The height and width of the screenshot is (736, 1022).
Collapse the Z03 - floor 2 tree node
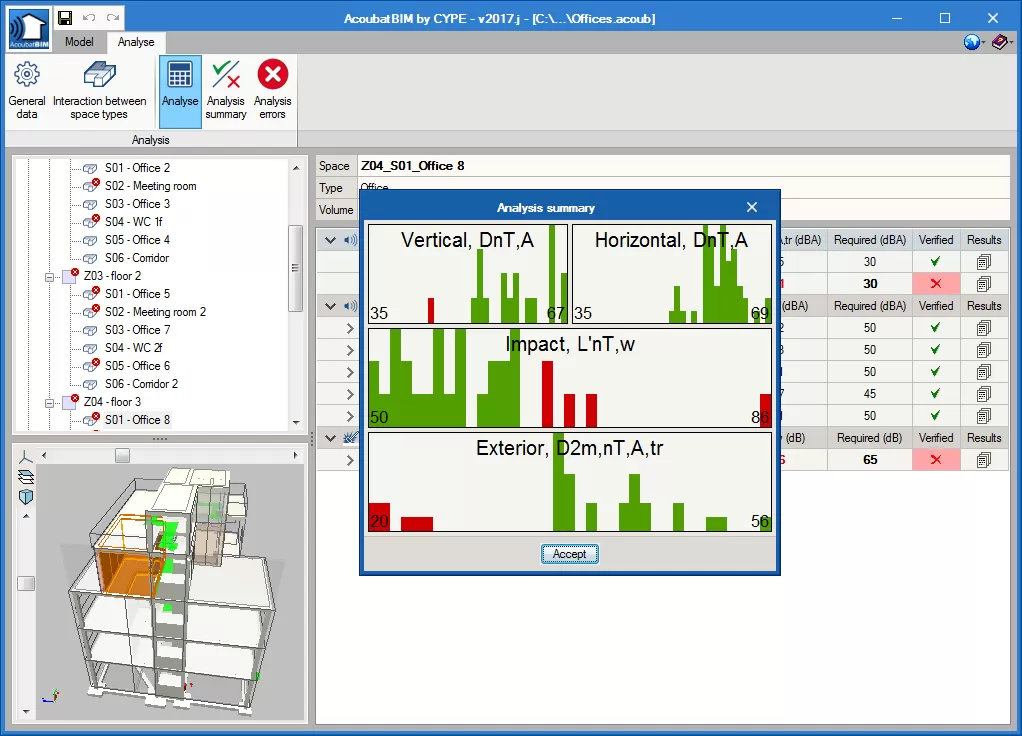48,276
